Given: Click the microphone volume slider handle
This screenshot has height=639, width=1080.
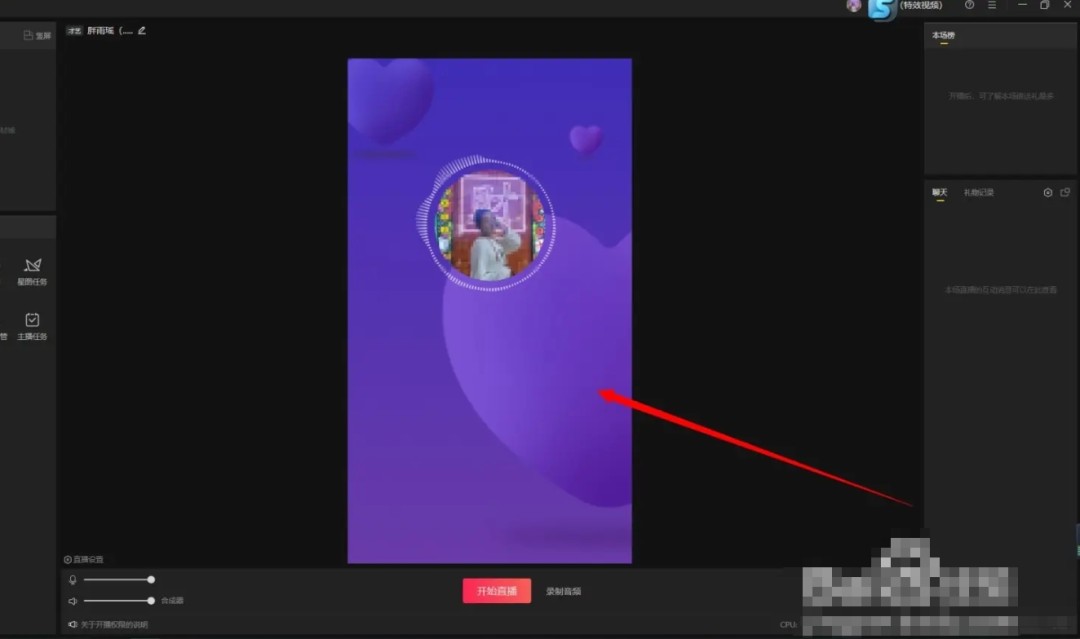Looking at the screenshot, I should click(151, 579).
